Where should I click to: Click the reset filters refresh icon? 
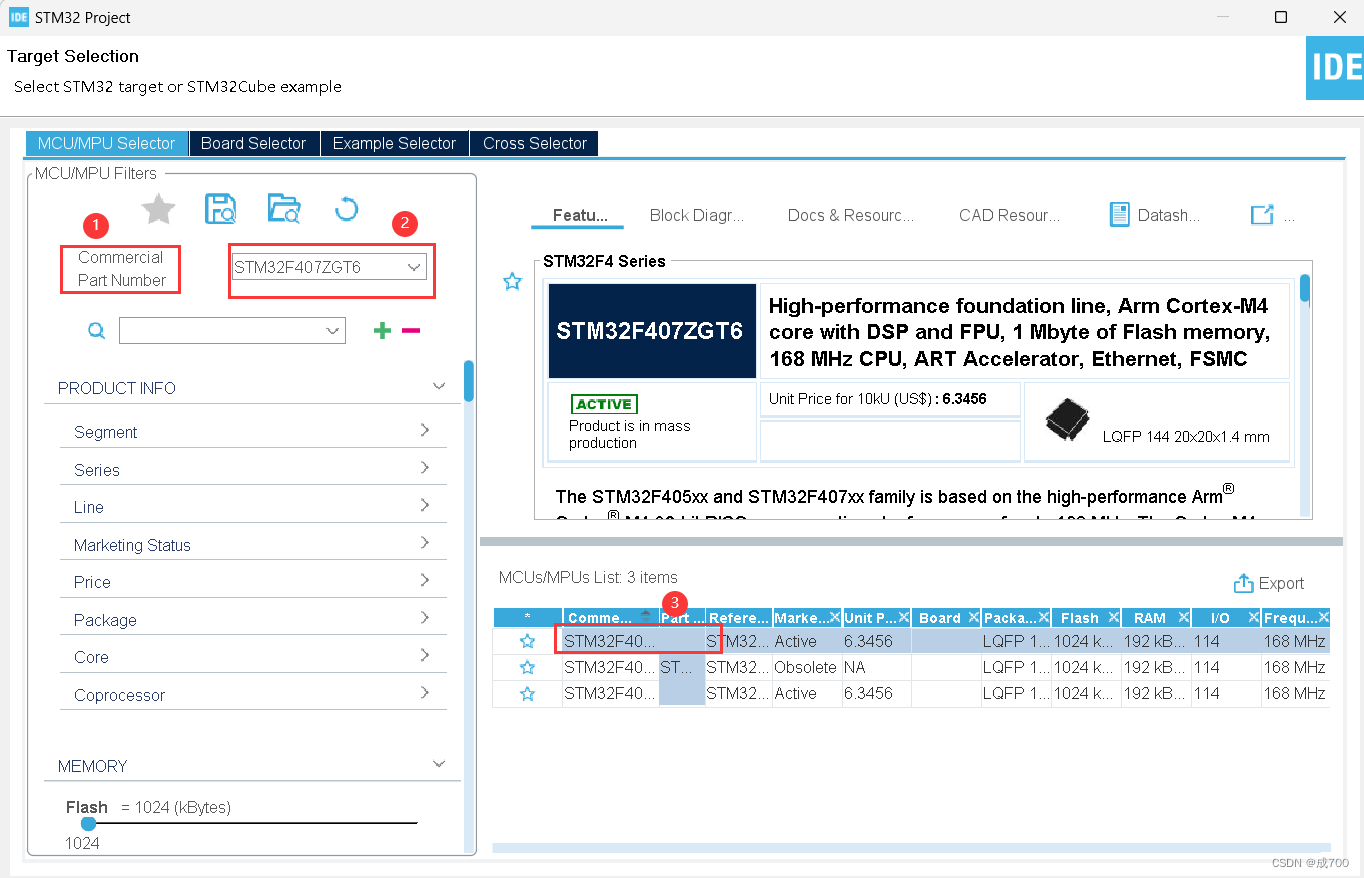pos(346,209)
